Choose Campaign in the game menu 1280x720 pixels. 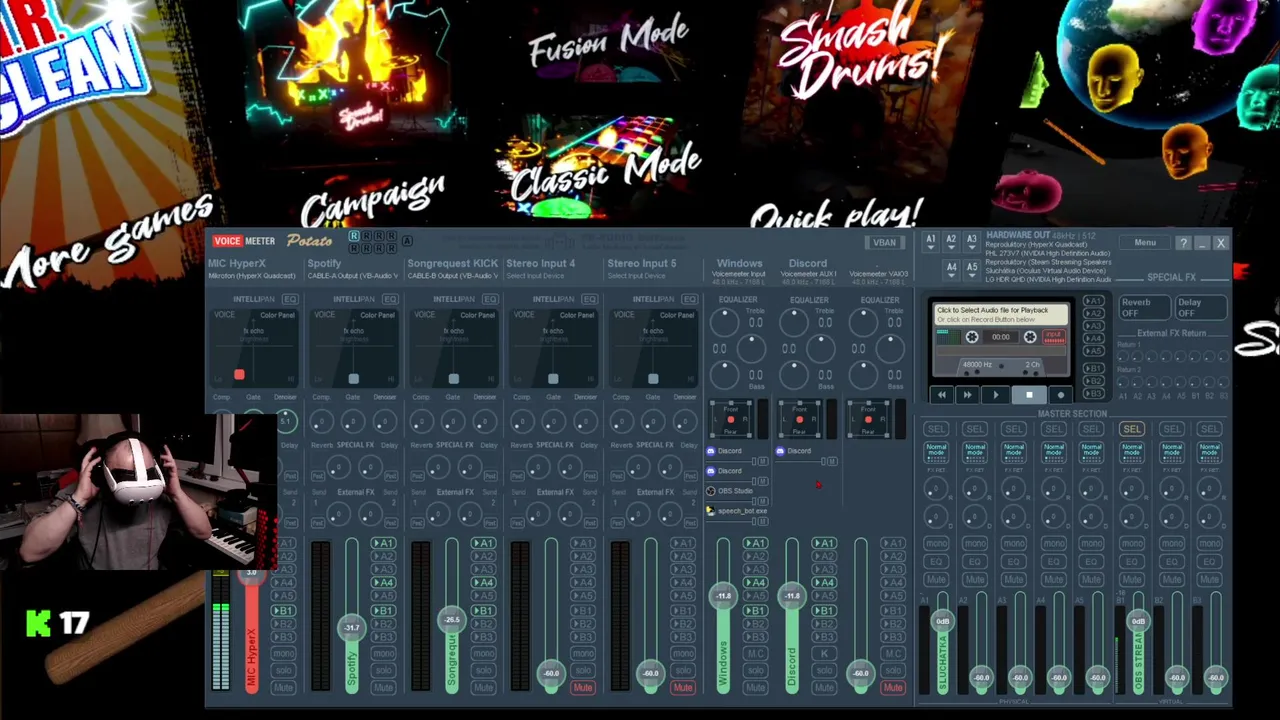coord(372,199)
